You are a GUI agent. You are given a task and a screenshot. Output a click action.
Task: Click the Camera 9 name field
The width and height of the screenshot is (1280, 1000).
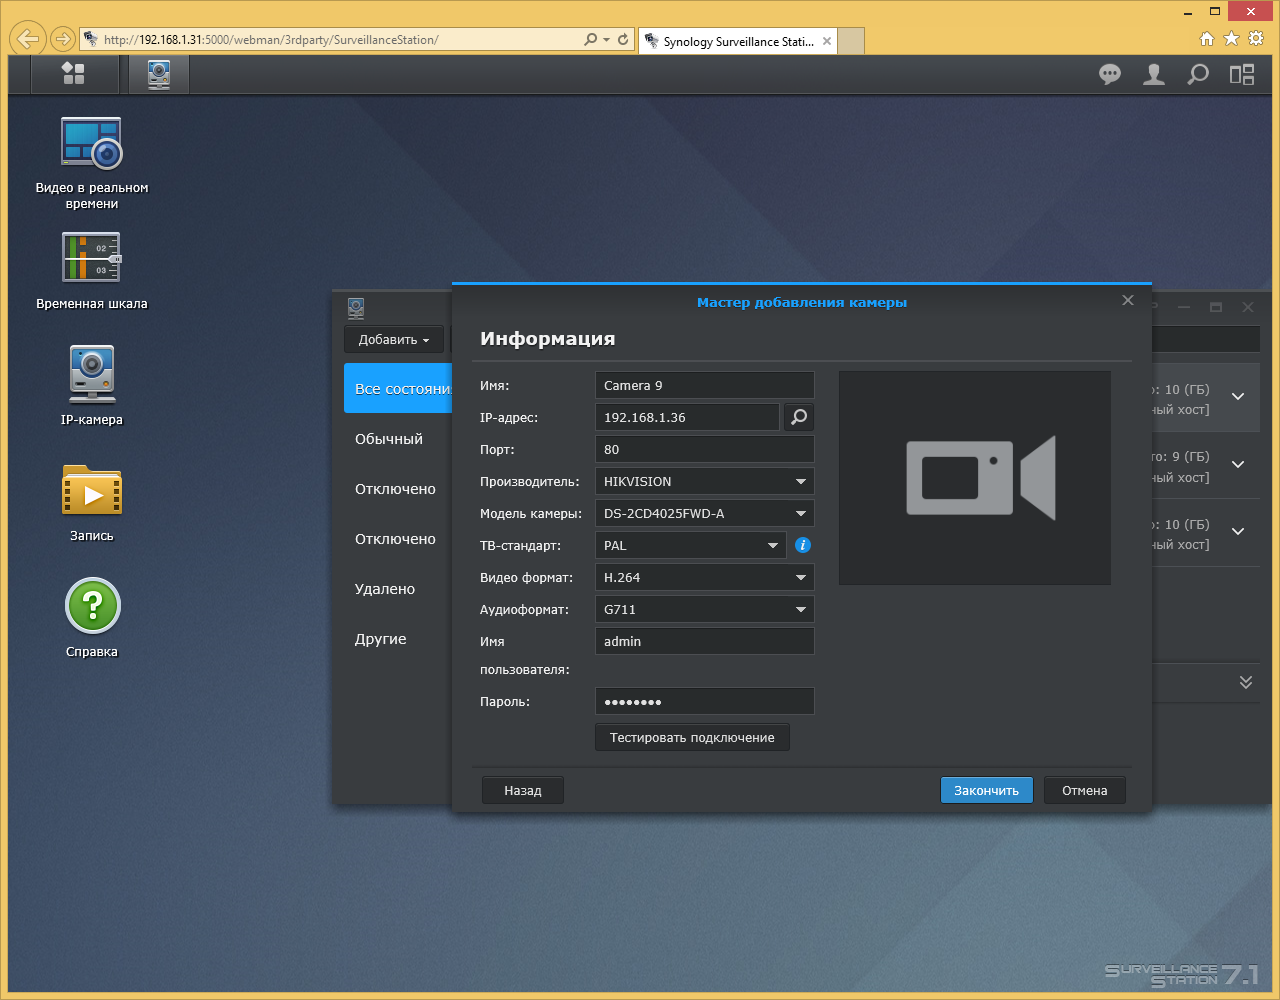point(704,385)
